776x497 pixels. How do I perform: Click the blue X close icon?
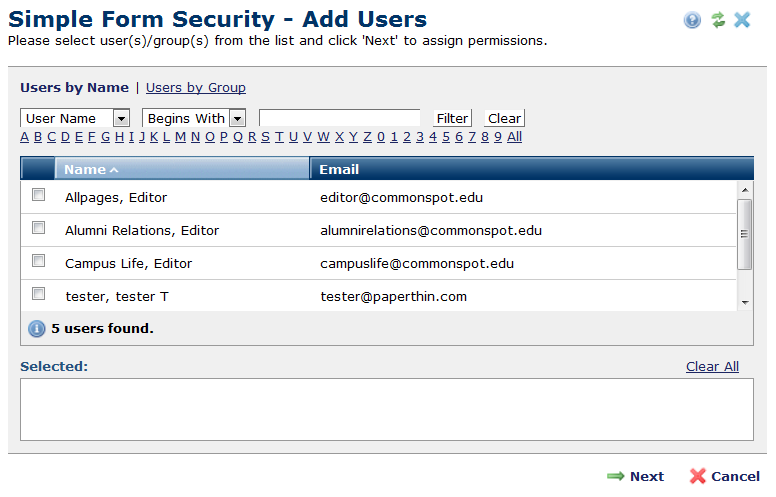[742, 20]
